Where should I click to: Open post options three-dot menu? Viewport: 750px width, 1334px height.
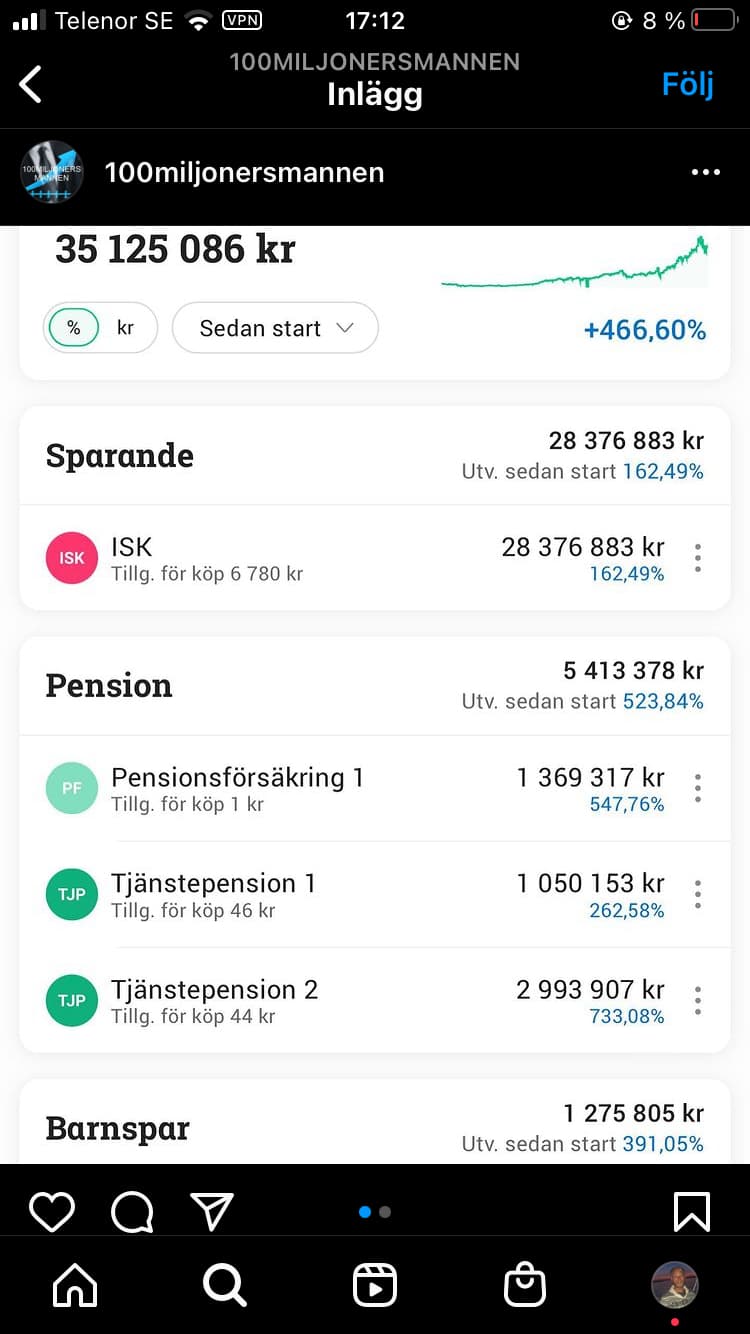[x=706, y=172]
